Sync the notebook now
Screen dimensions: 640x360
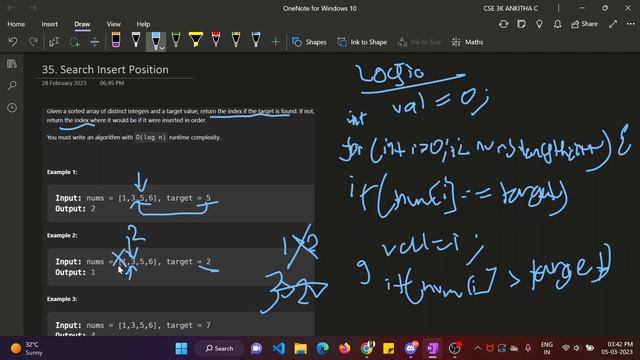coord(503,24)
